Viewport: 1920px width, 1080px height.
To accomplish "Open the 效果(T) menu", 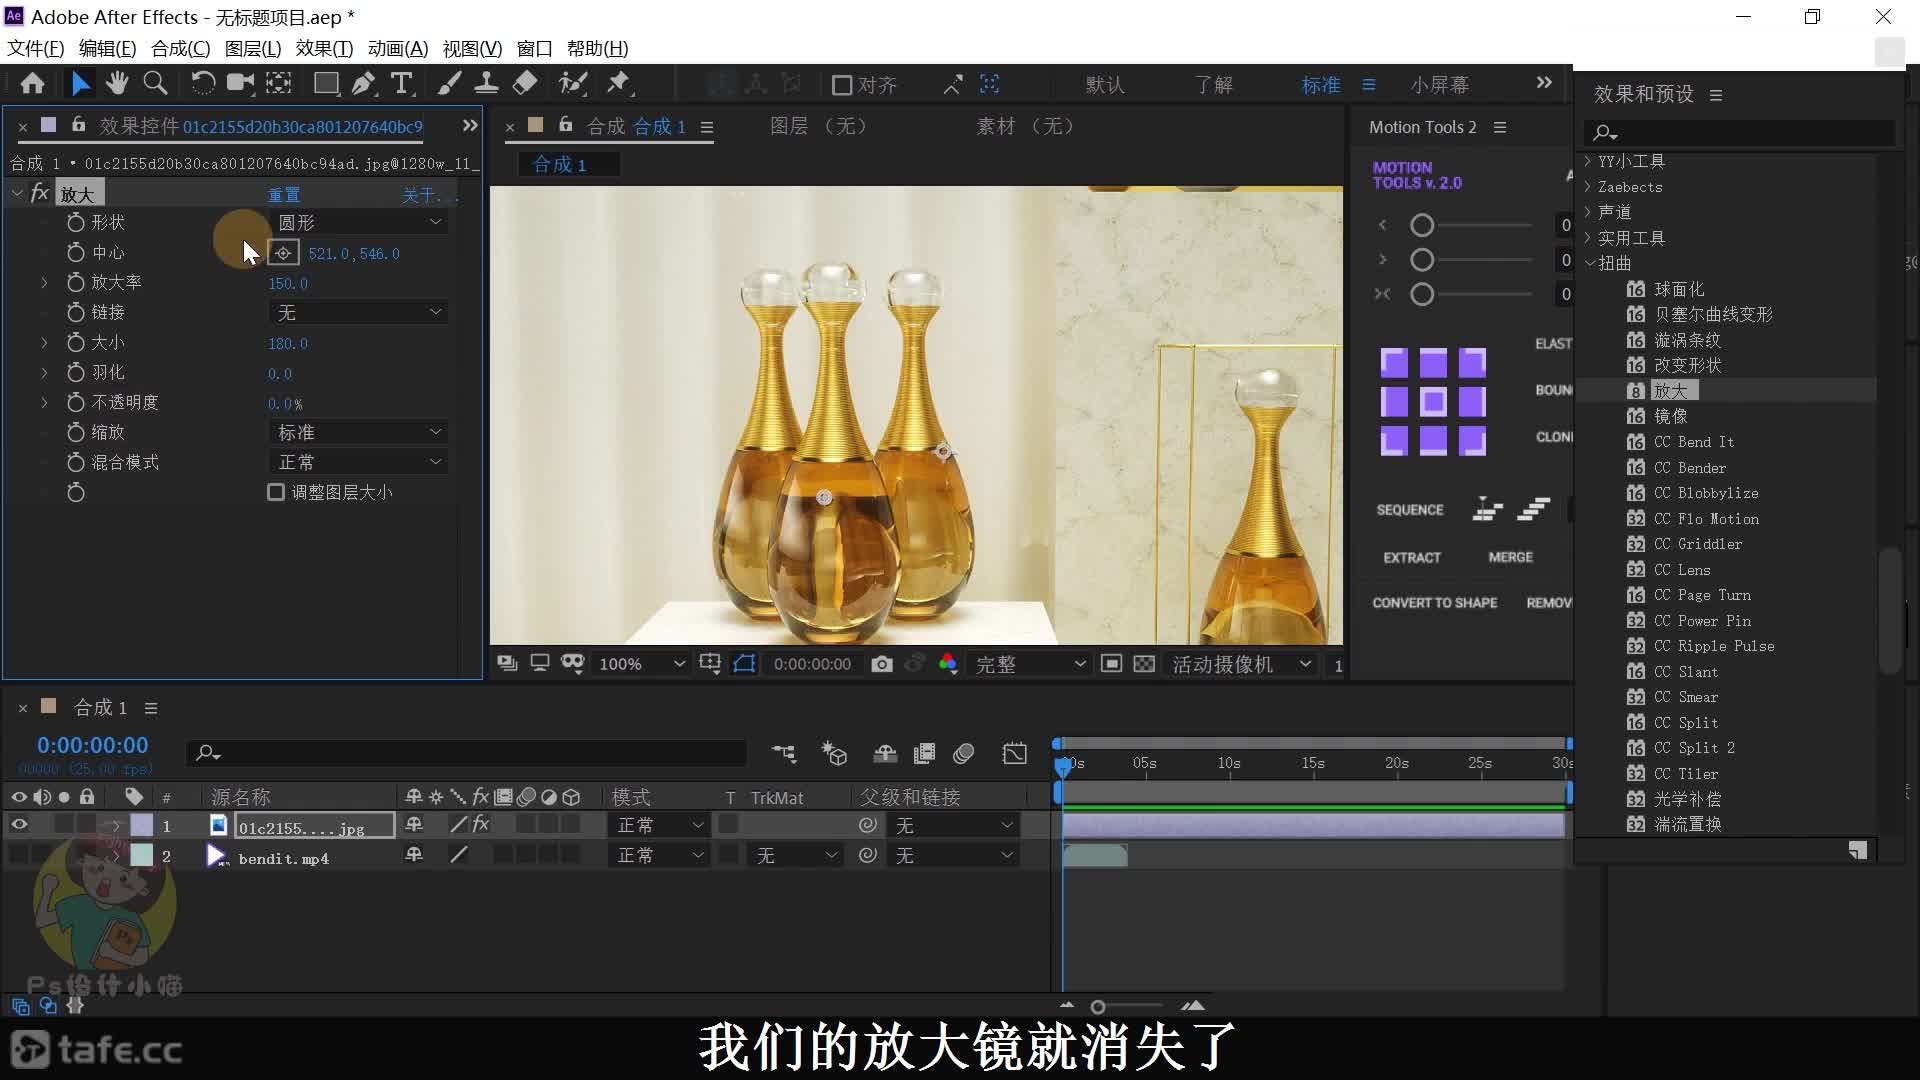I will 324,48.
